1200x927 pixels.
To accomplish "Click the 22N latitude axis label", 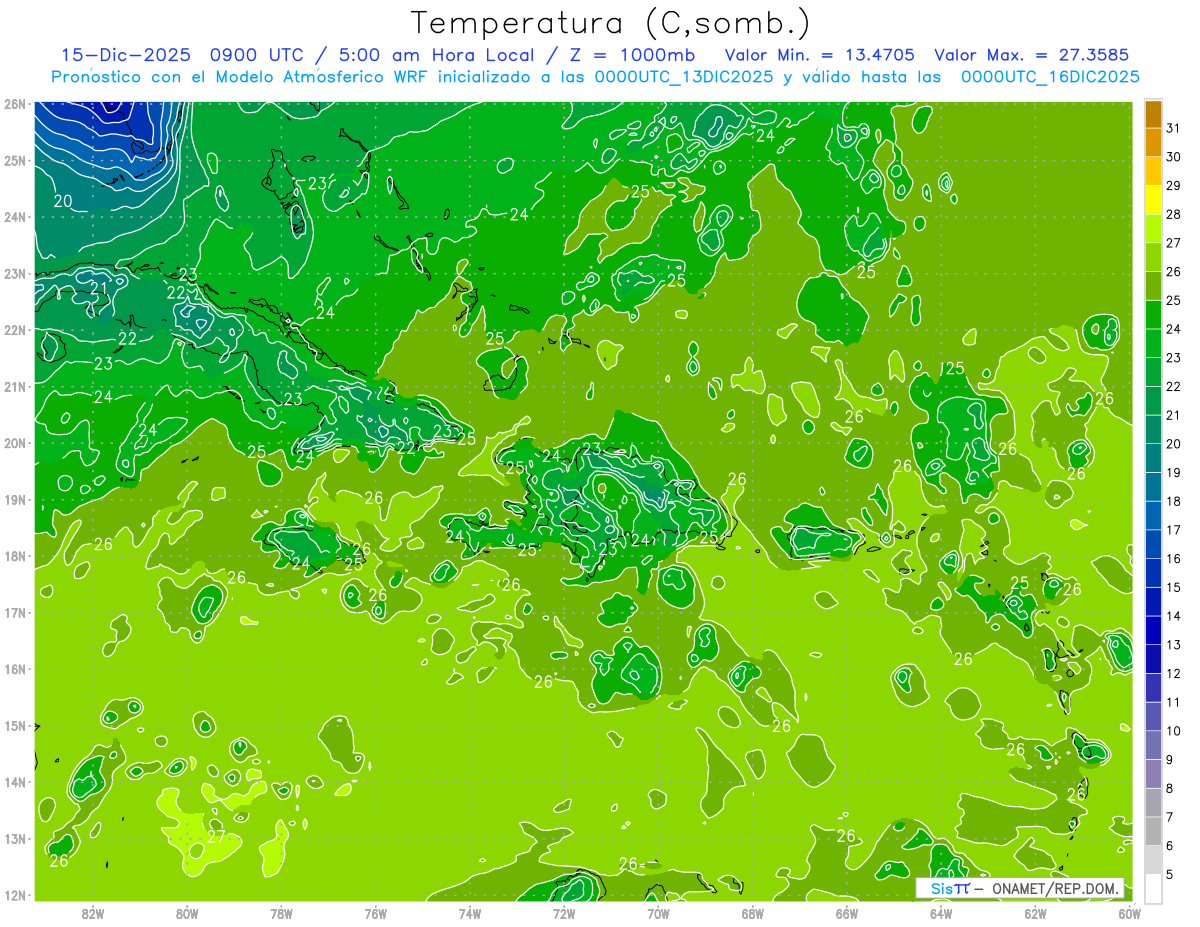I will tap(15, 330).
